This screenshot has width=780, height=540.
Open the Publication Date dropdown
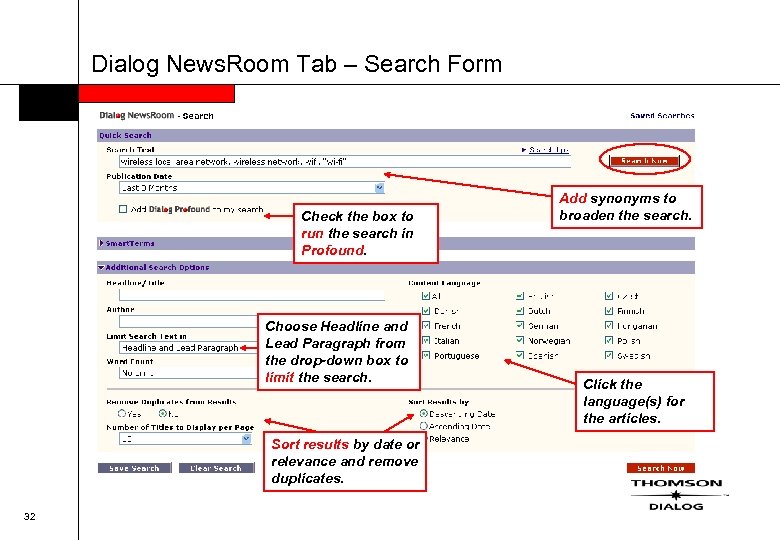pos(252,188)
